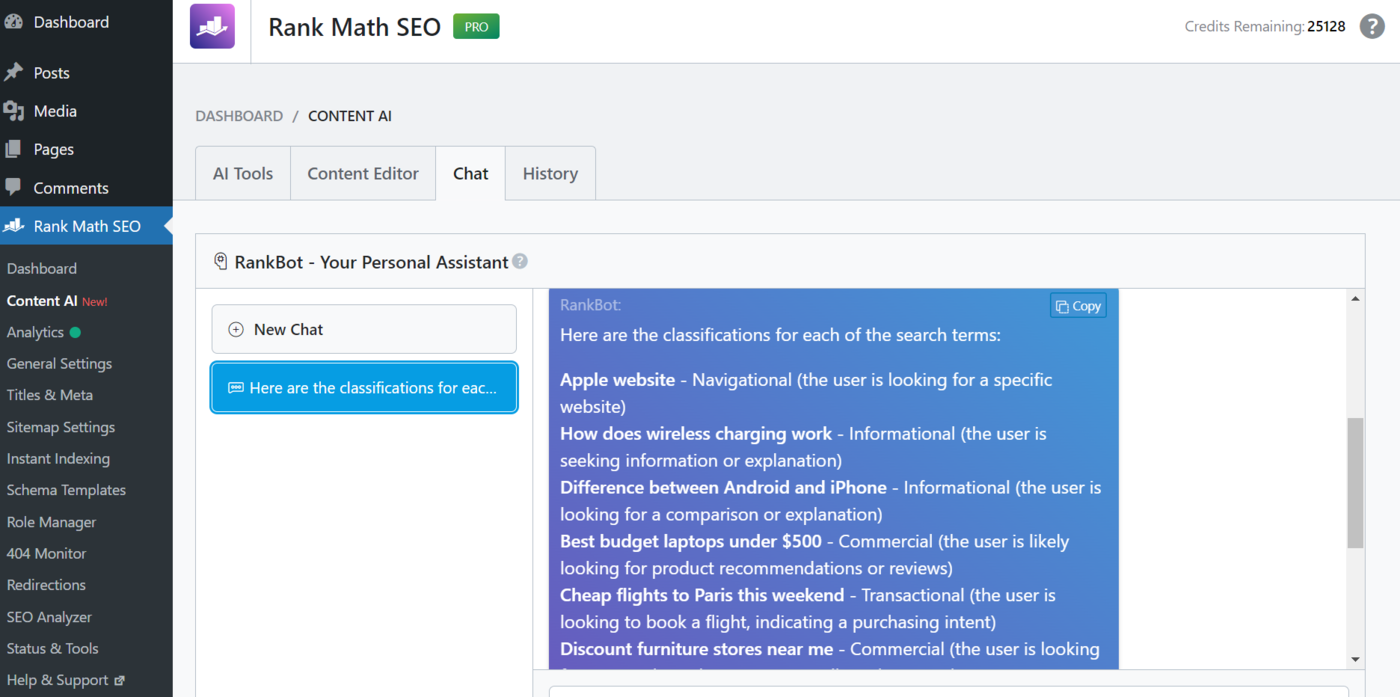Open SEO Analyzer
Image resolution: width=1400 pixels, height=697 pixels.
pyautogui.click(x=49, y=617)
